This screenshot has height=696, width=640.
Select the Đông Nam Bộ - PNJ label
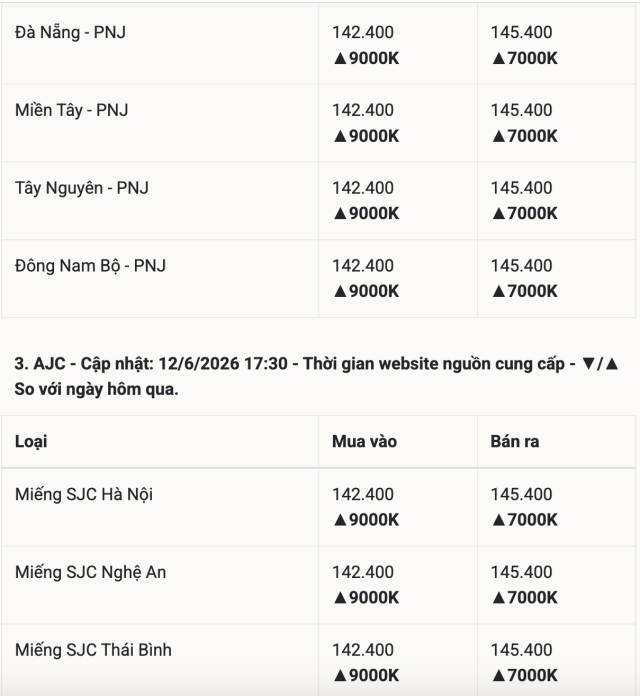[90, 266]
